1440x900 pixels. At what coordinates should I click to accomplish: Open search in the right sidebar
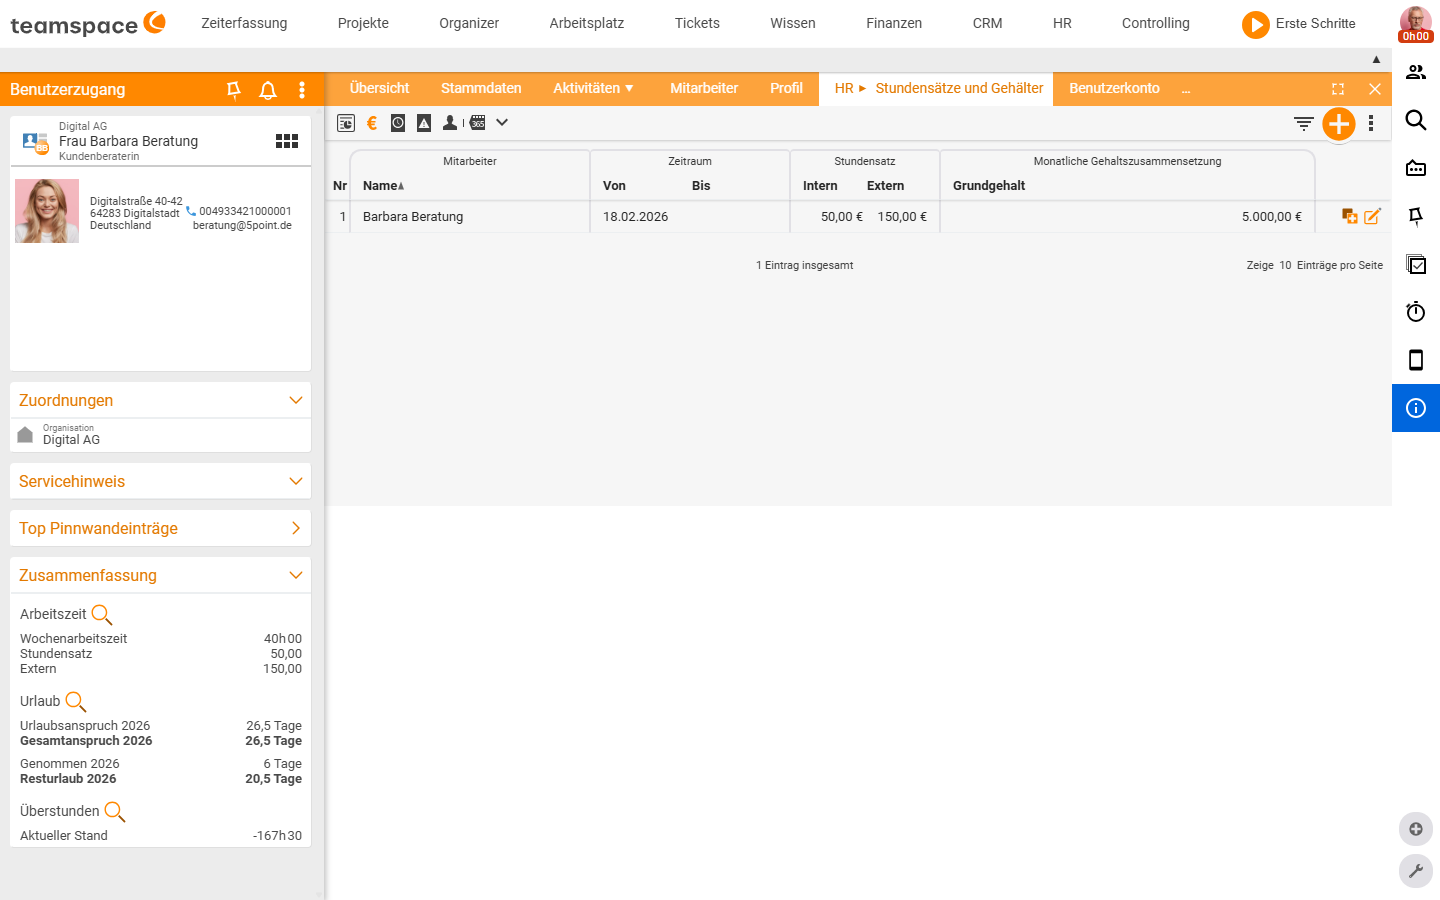[1416, 120]
